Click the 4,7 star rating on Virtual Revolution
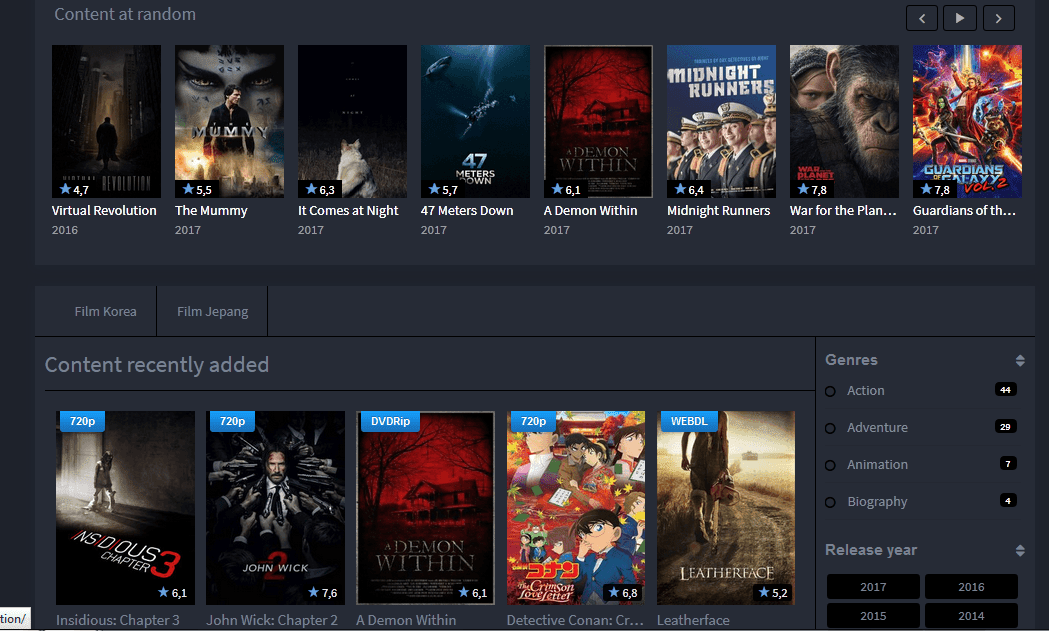Image resolution: width=1049 pixels, height=631 pixels. tap(74, 189)
